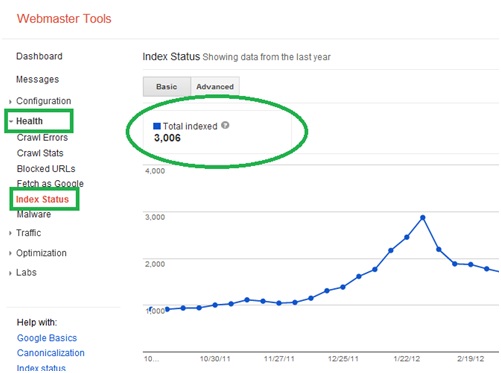The height and width of the screenshot is (373, 501).
Task: Expand the Optimization section arrow
Action: click(x=10, y=253)
